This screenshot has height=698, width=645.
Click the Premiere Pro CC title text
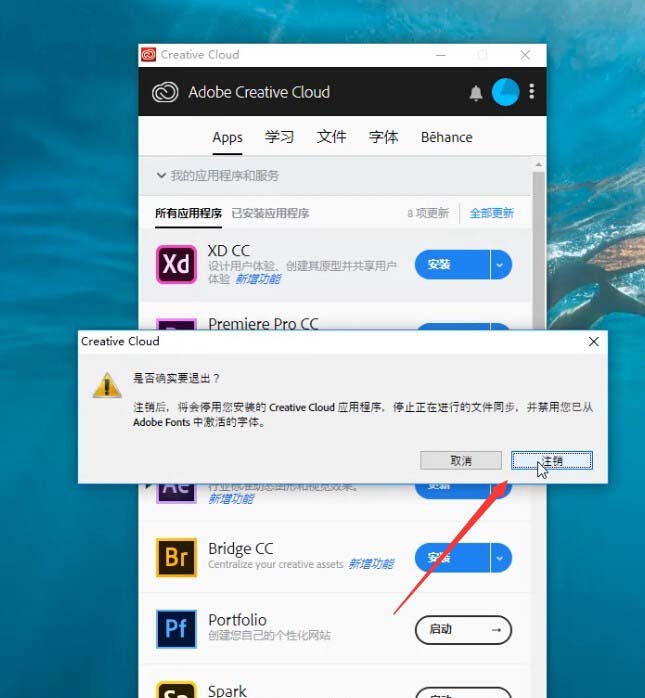pos(264,323)
